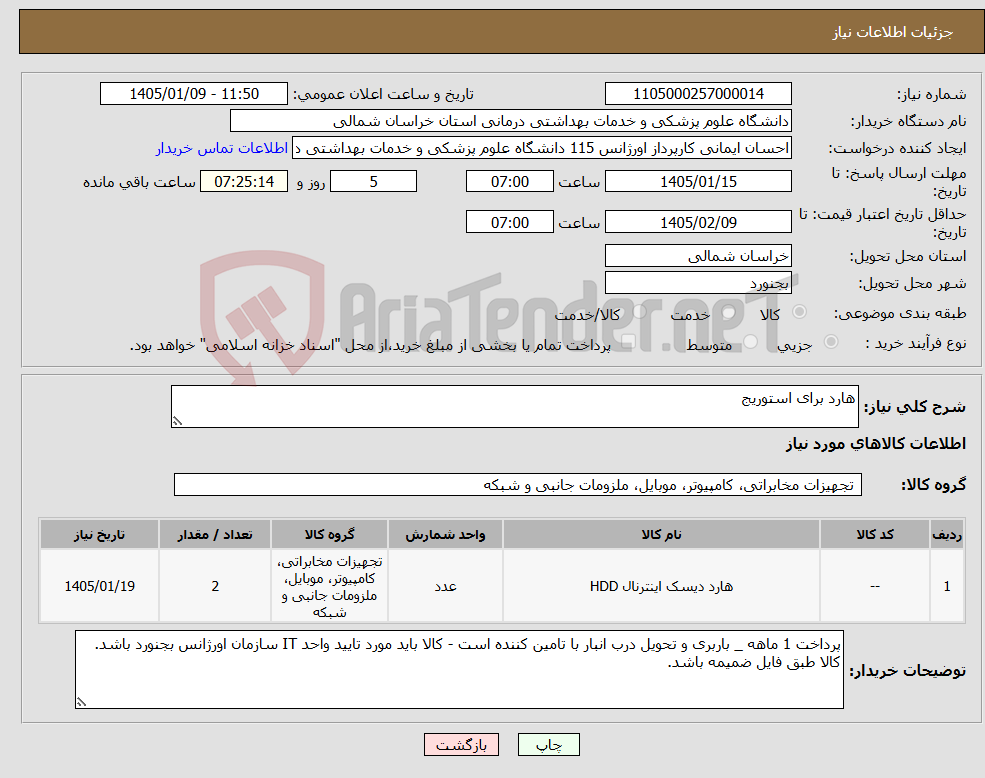Click the گروه کالا column header

point(329,534)
